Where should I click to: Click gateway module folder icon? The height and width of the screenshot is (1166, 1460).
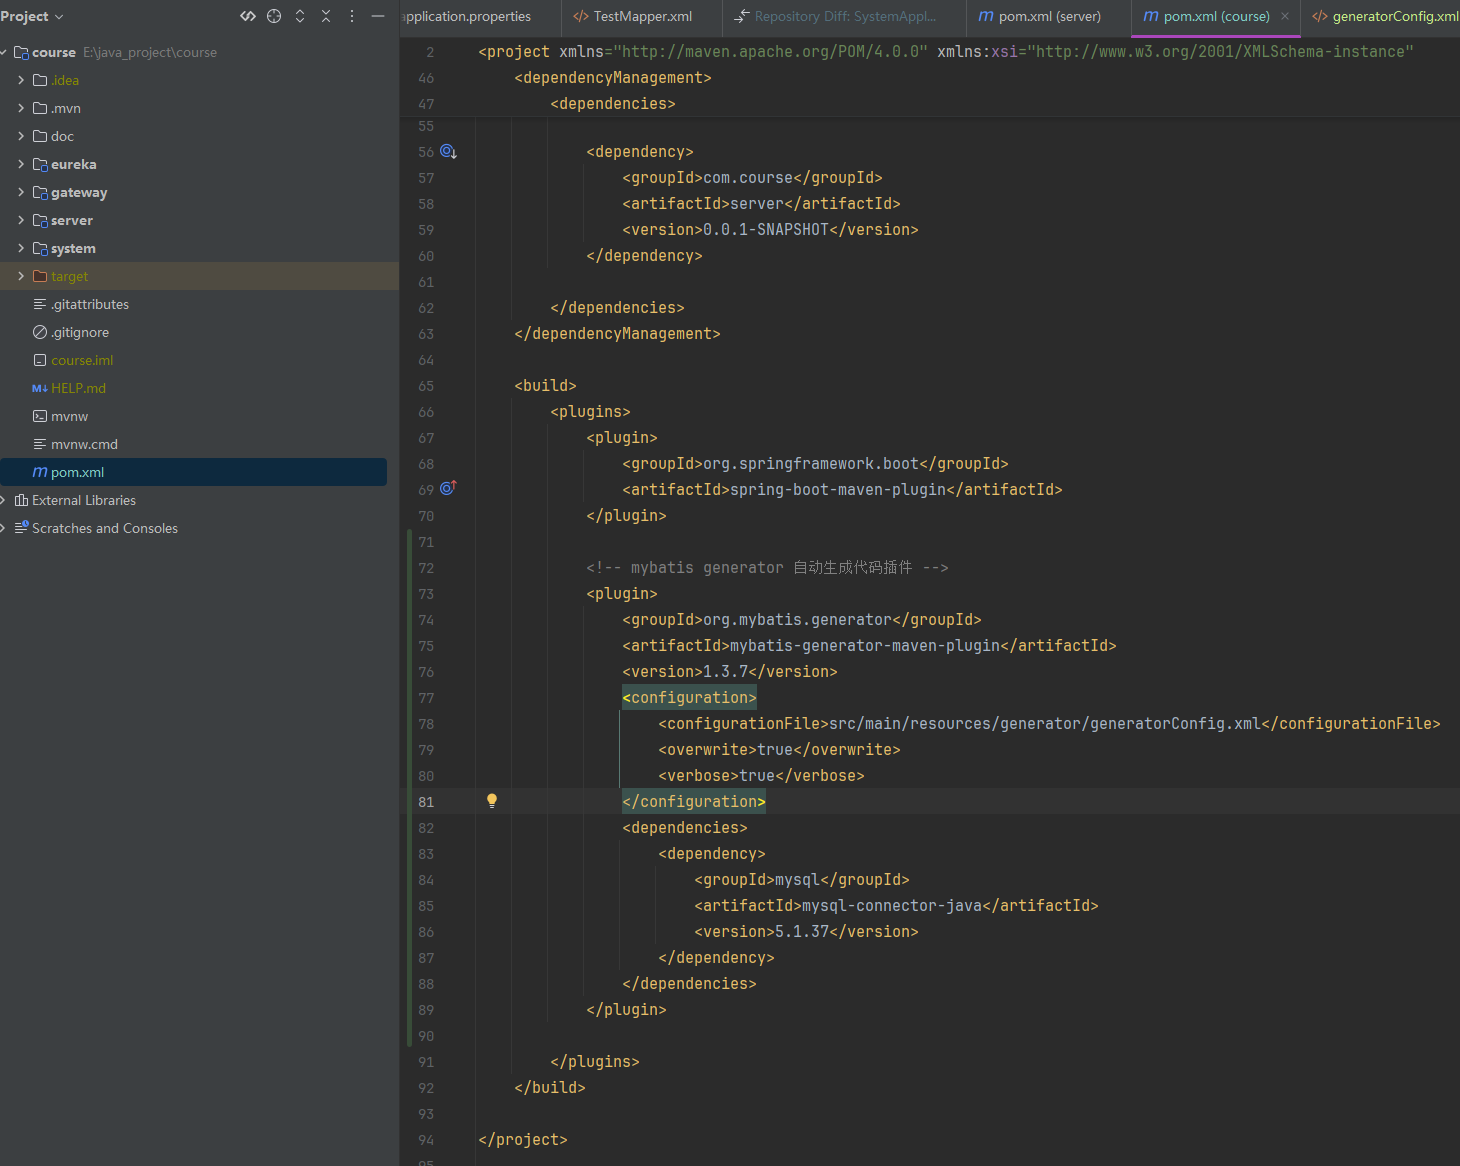(x=40, y=192)
